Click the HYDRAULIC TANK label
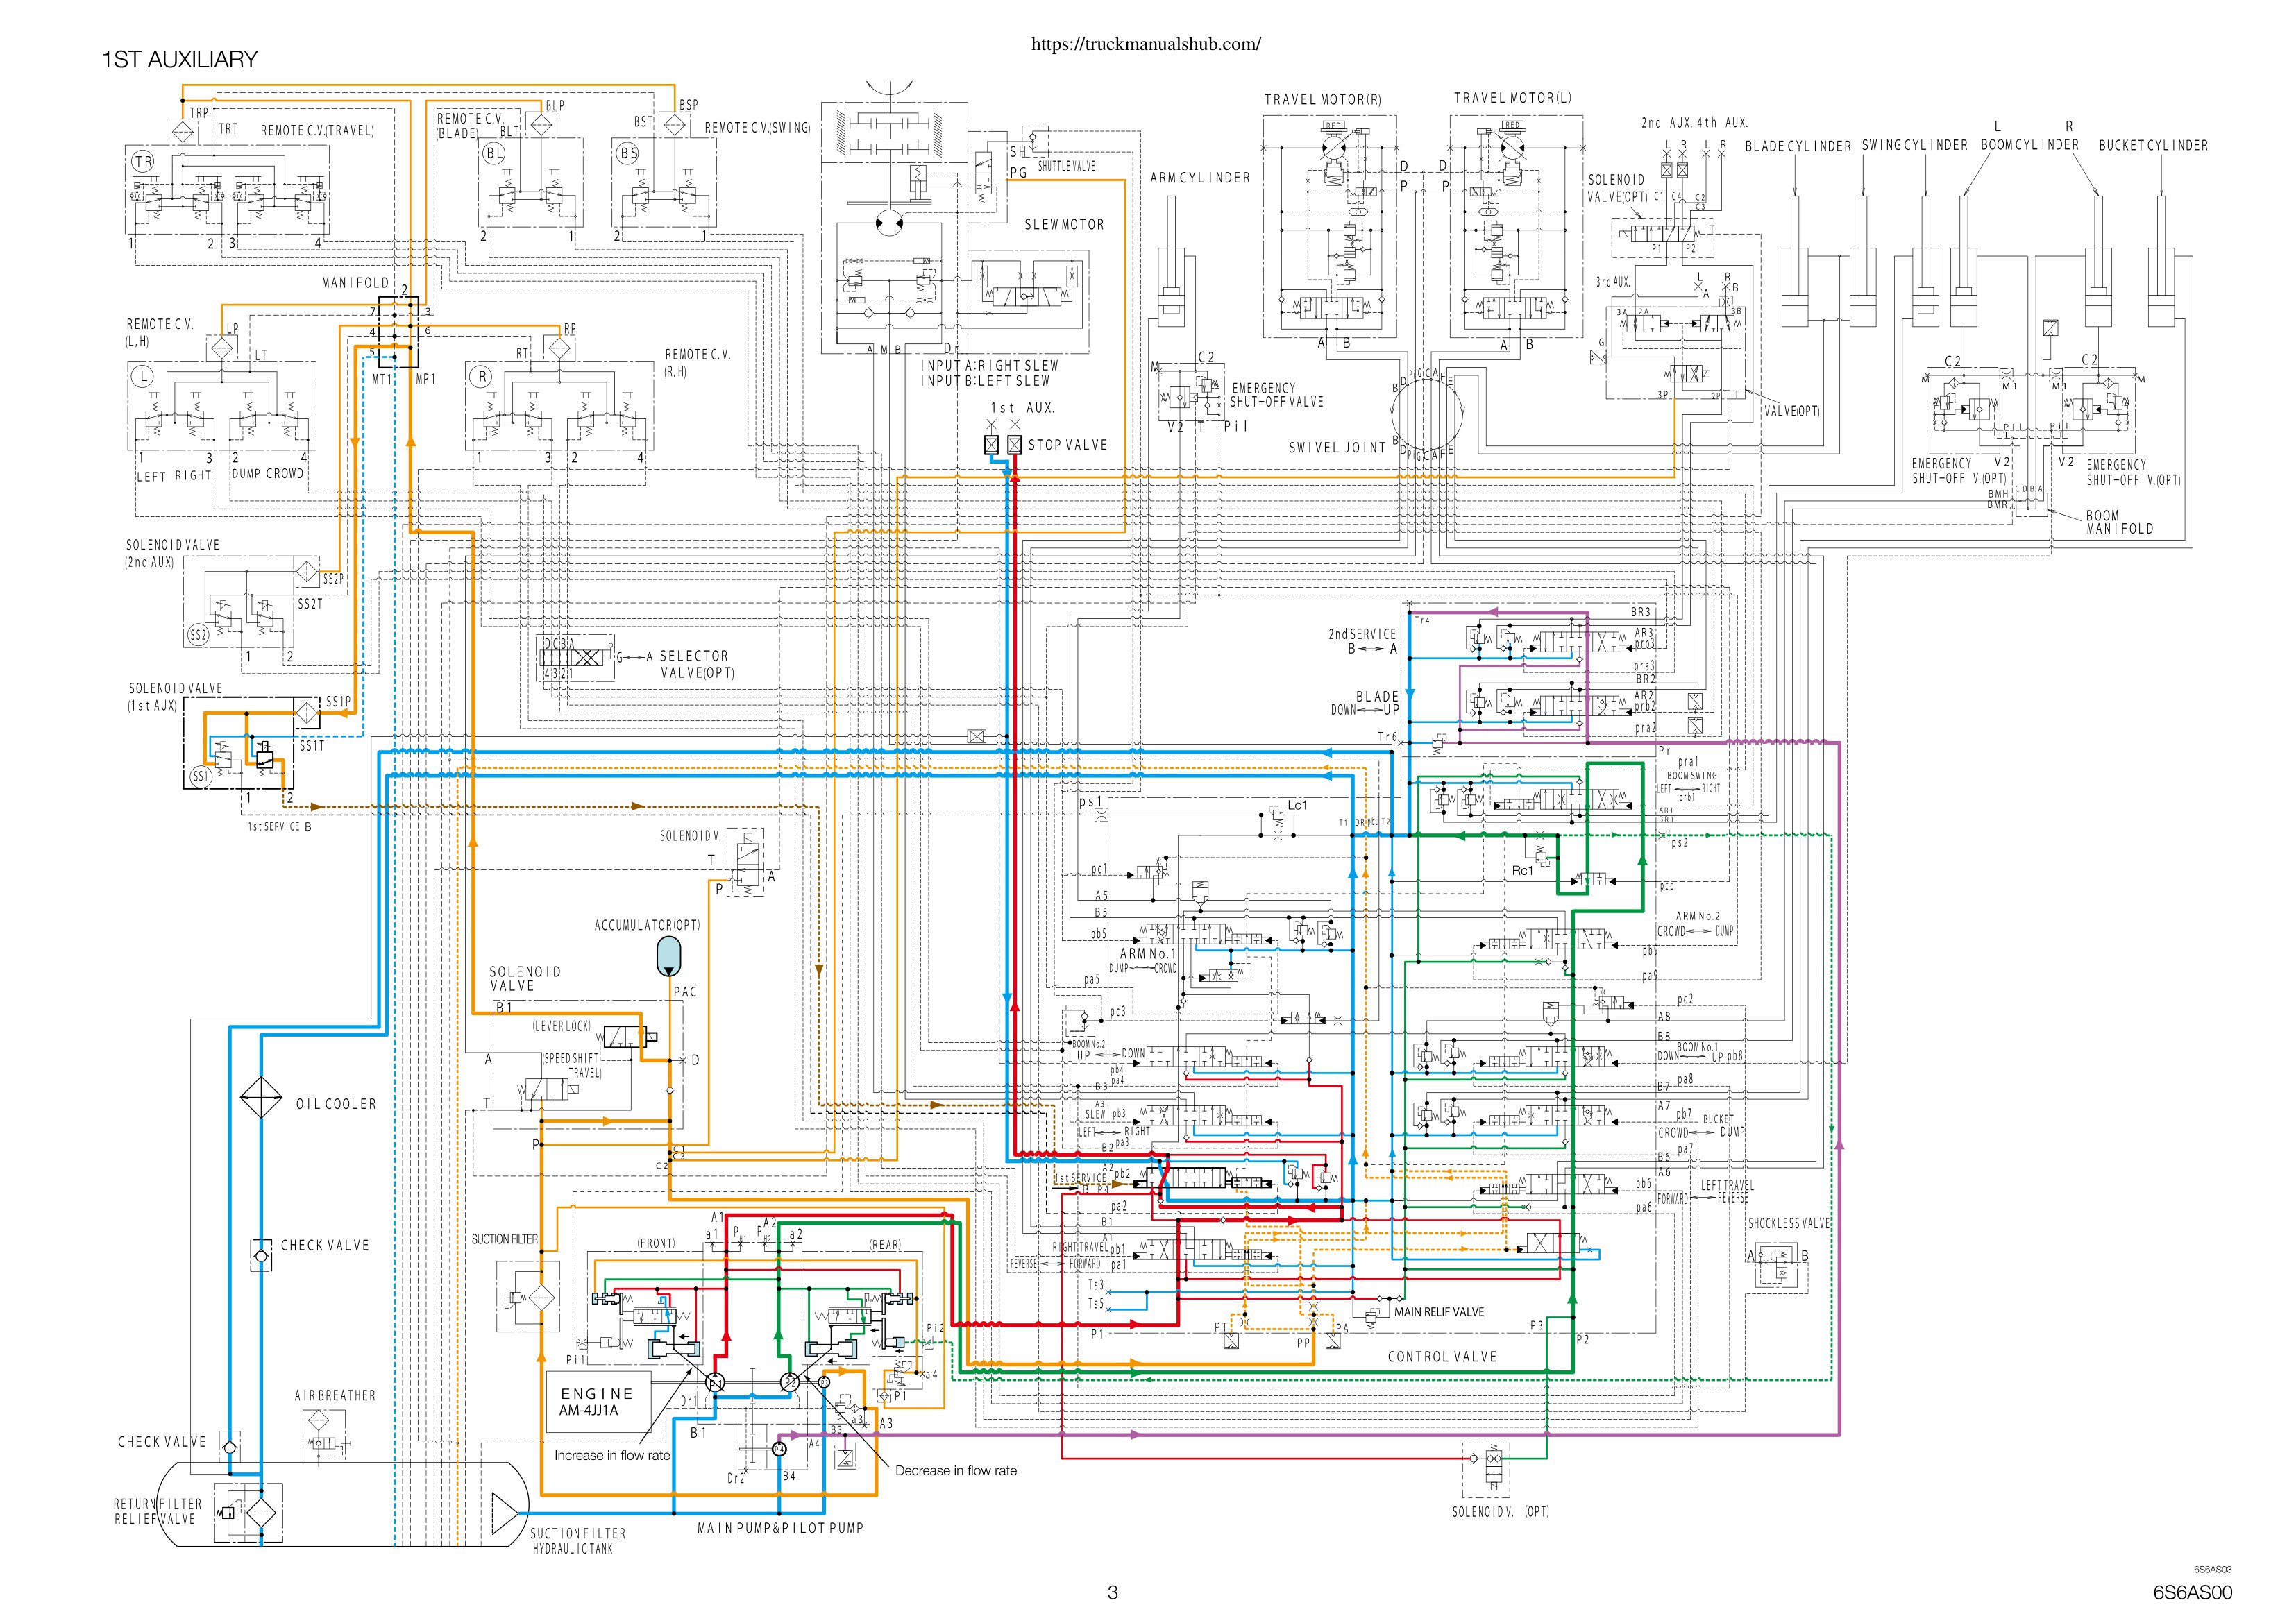 click(x=573, y=1549)
